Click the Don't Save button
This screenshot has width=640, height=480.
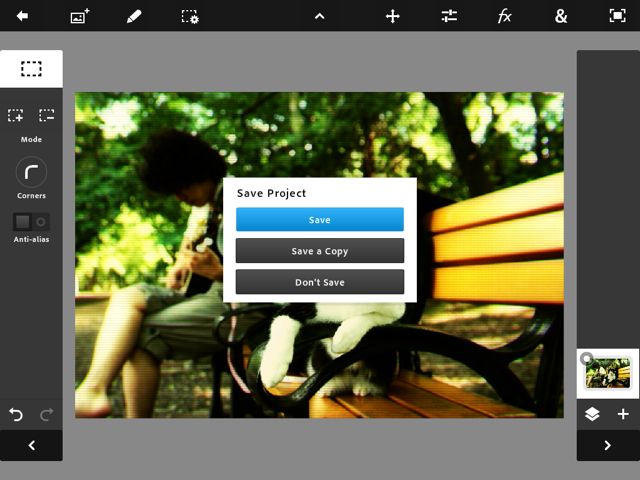coord(320,282)
